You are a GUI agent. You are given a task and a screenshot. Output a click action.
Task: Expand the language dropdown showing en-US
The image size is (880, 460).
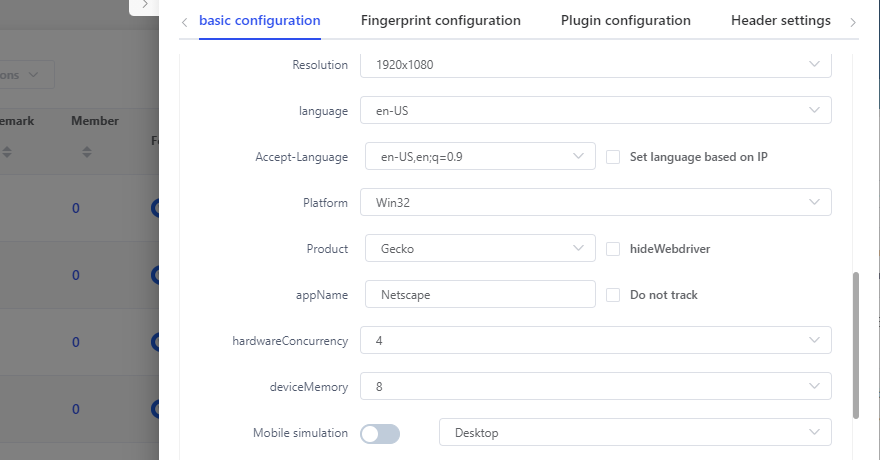[595, 111]
